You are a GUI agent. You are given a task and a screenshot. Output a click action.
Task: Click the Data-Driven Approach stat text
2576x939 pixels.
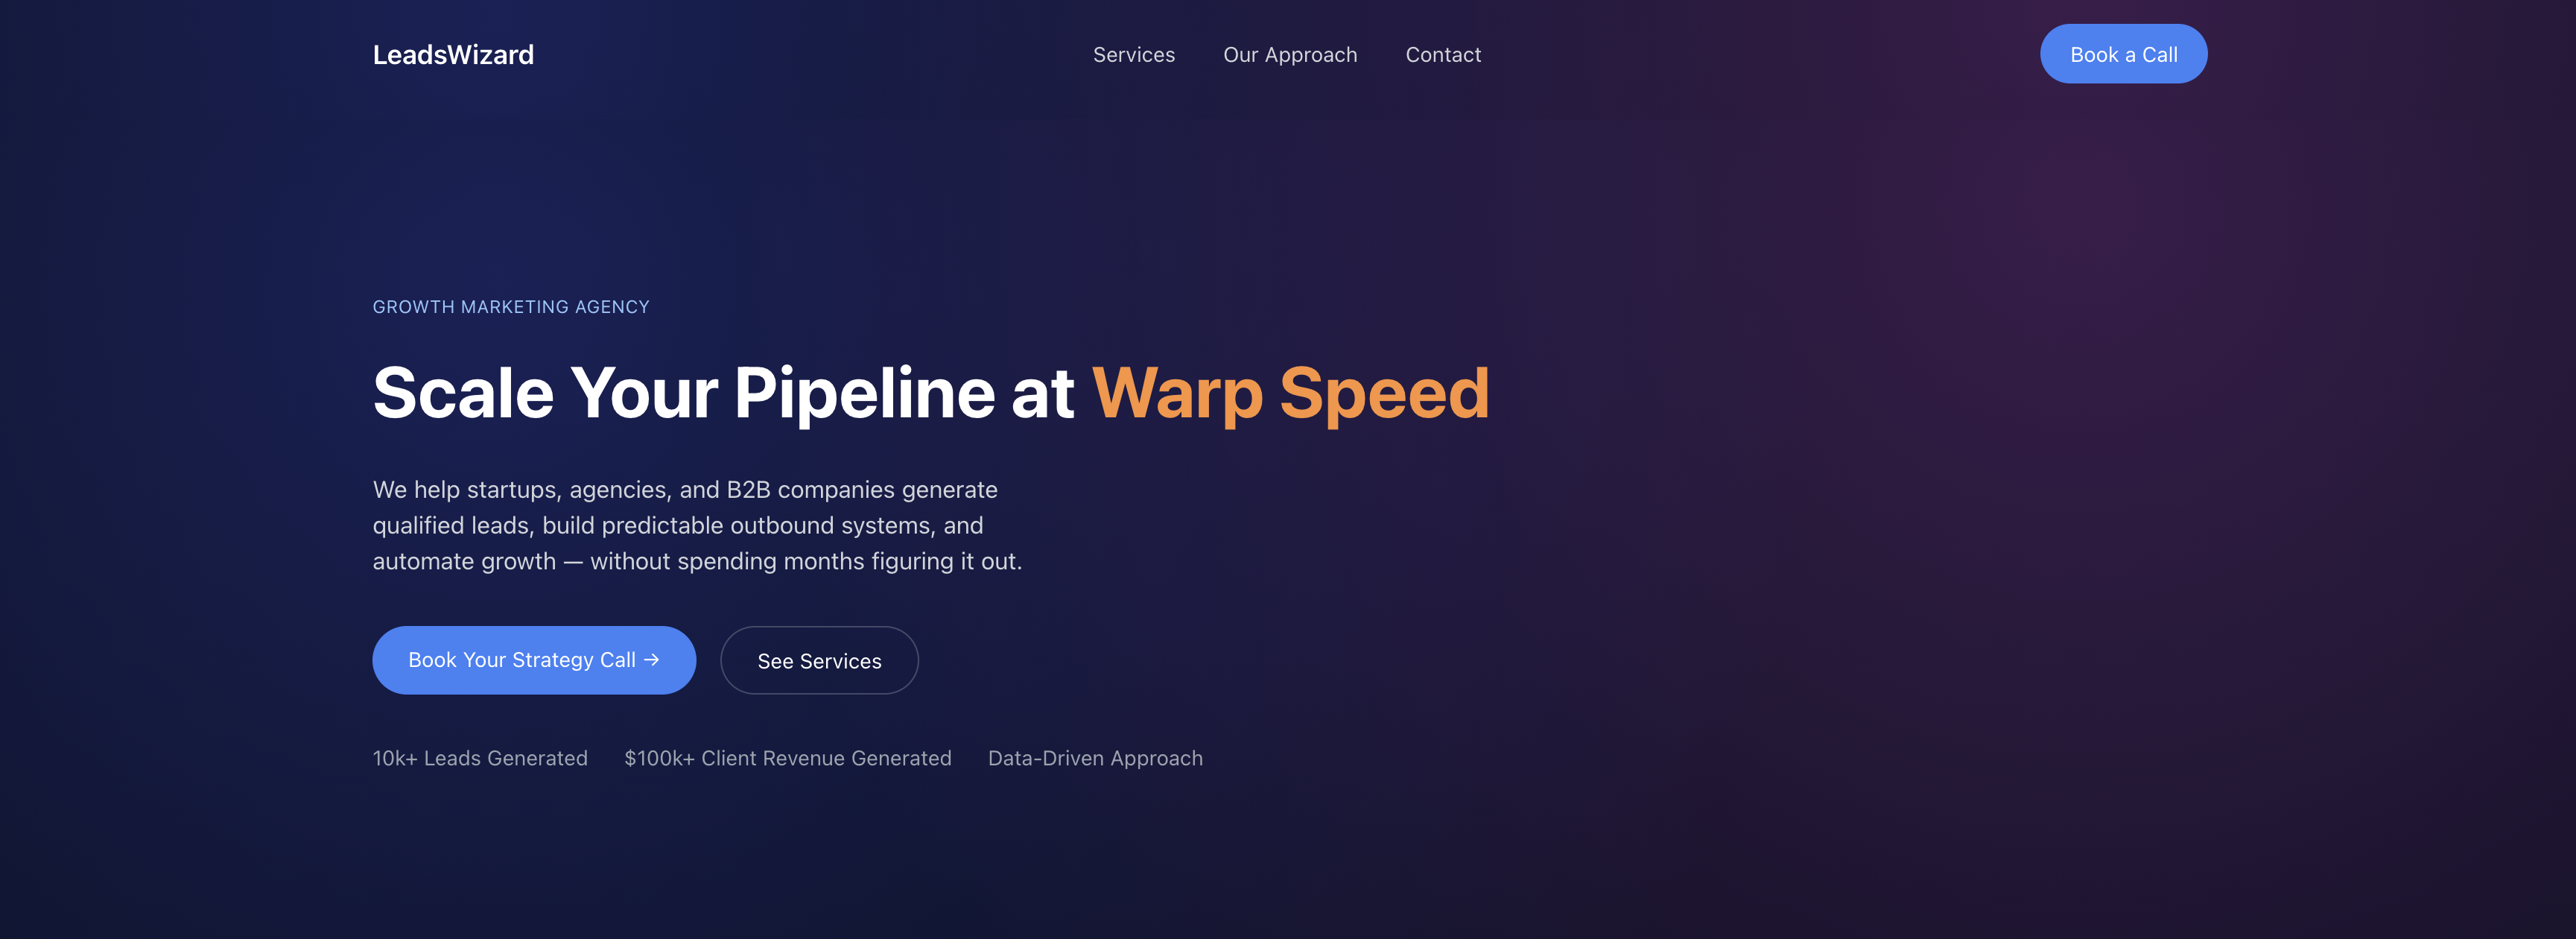click(x=1095, y=758)
